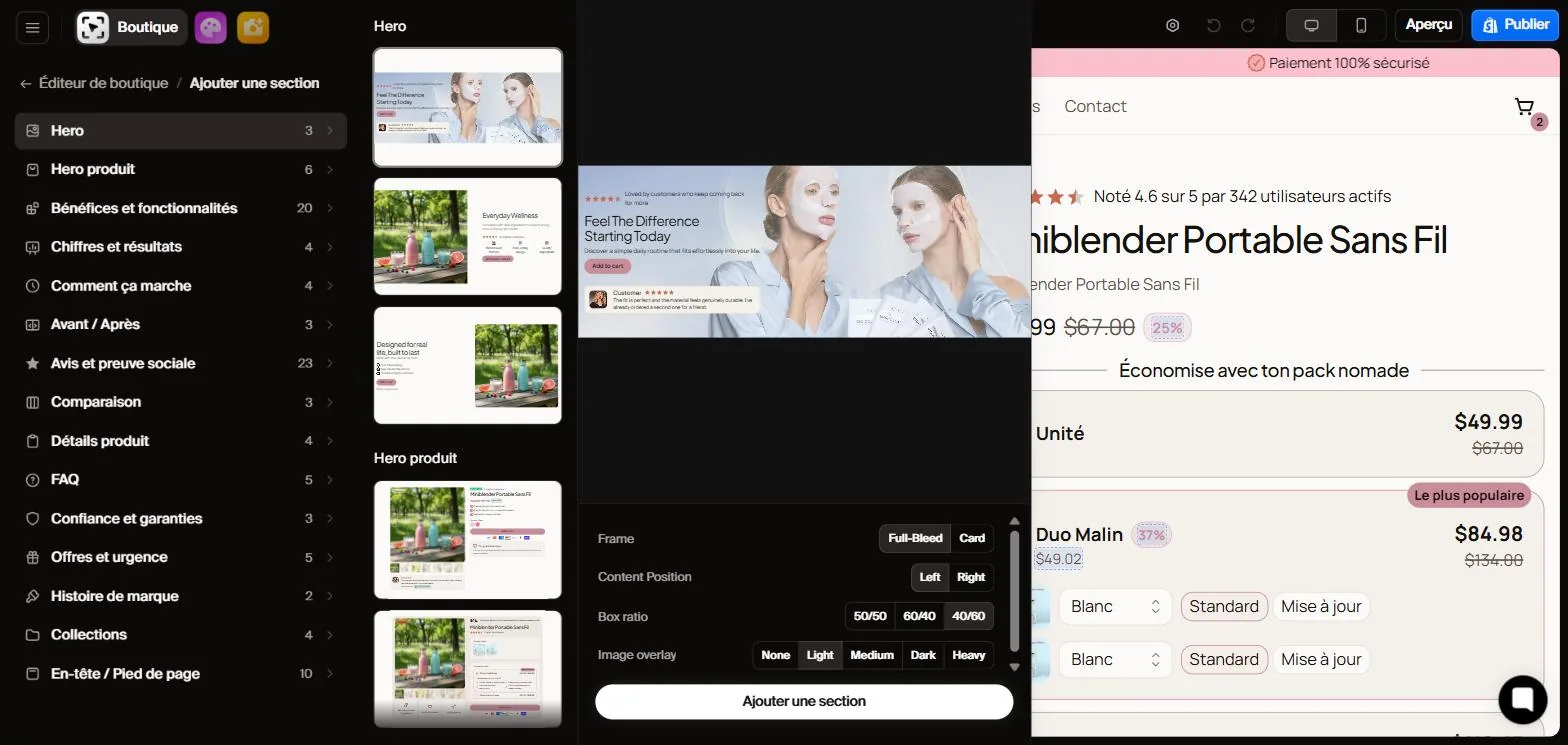
Task: Select the Hero category
Action: pyautogui.click(x=181, y=131)
